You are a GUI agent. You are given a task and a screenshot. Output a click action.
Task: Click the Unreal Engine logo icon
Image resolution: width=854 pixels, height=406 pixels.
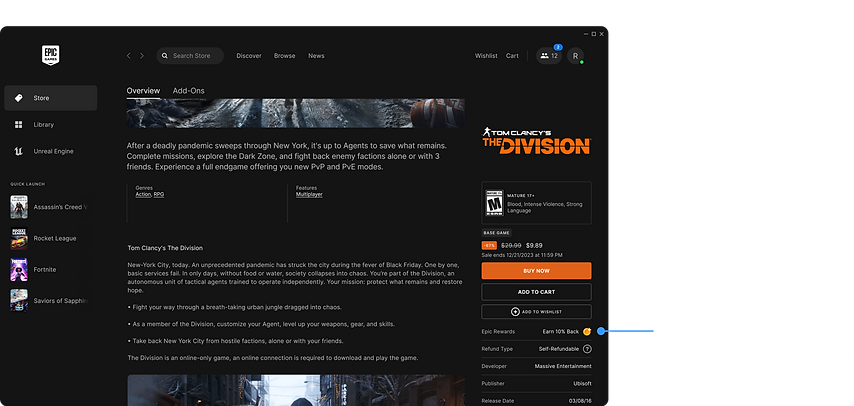click(x=19, y=152)
